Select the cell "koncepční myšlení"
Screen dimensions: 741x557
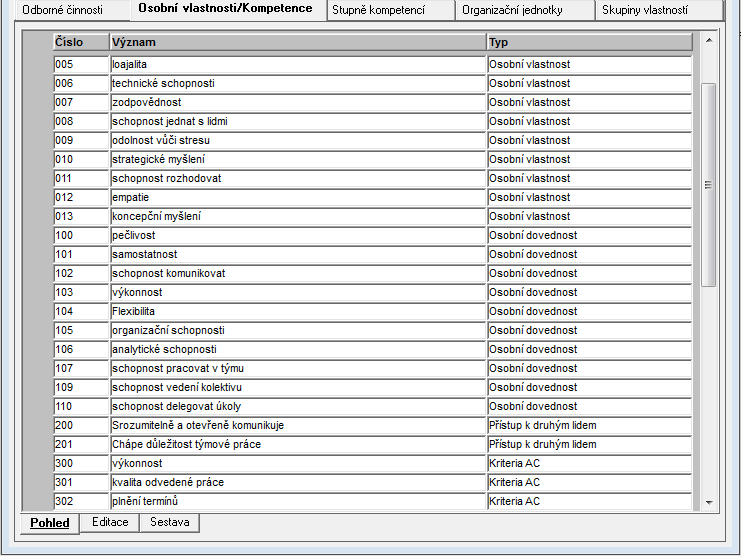coord(298,216)
